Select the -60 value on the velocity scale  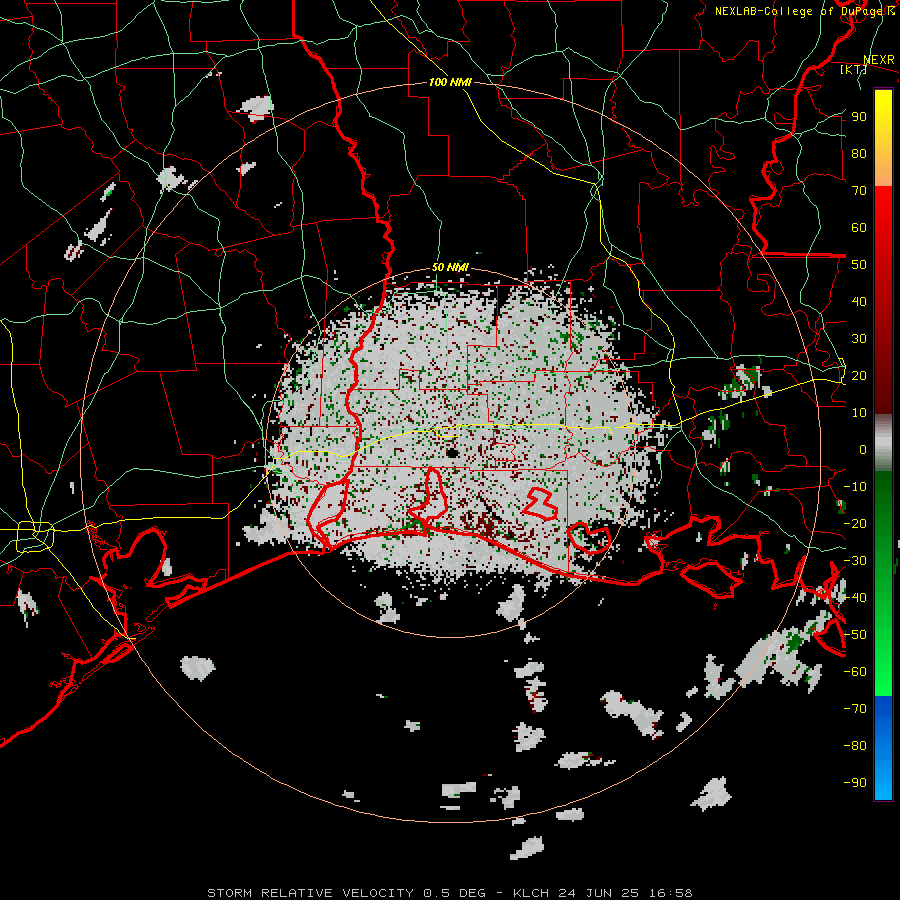point(855,672)
